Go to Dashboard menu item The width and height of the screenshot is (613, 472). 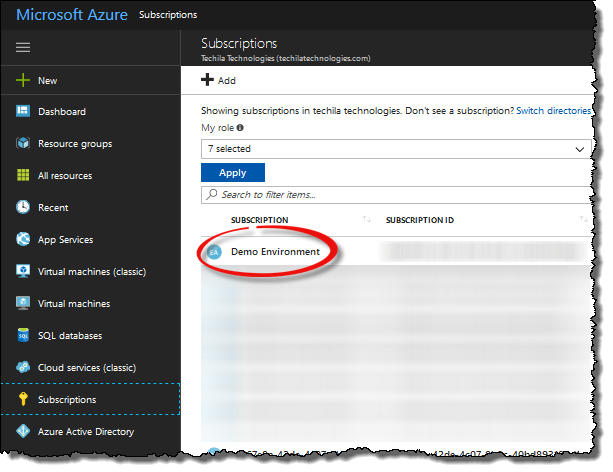(x=90, y=111)
